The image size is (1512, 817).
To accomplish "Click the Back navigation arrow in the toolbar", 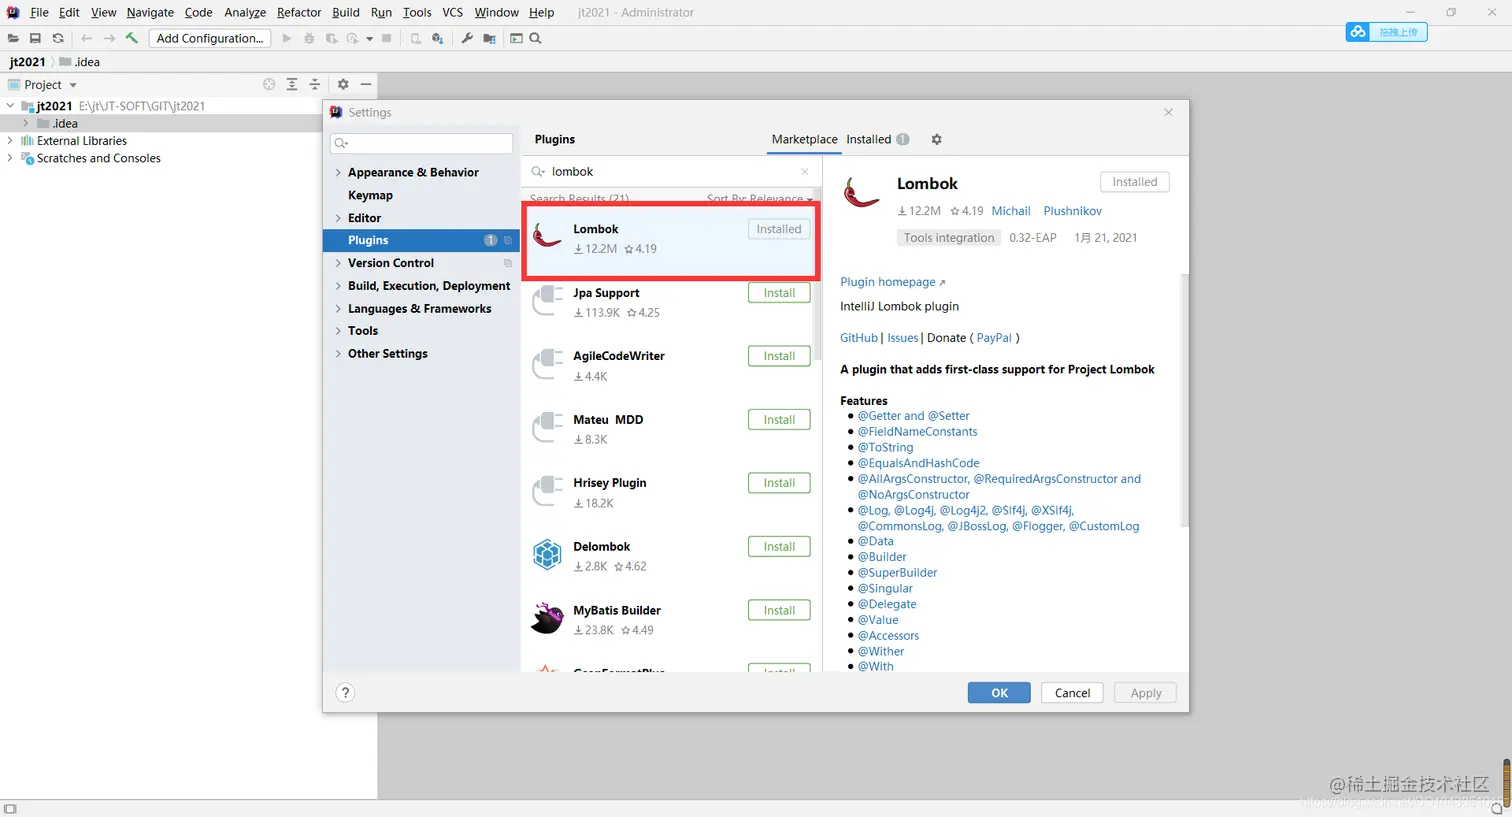I will pyautogui.click(x=86, y=38).
